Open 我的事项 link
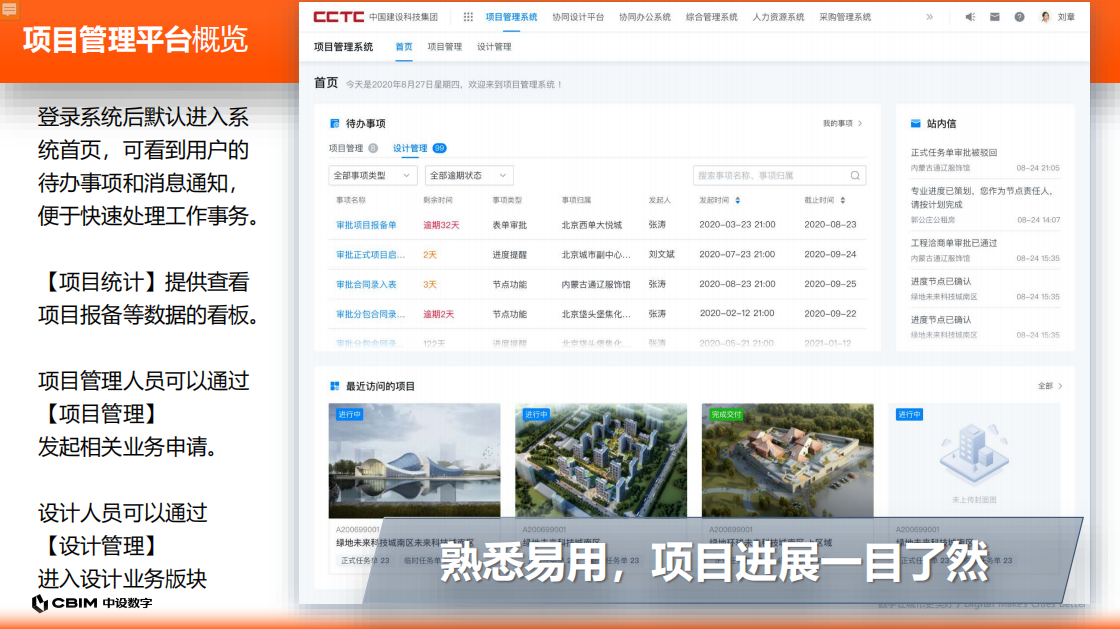The height and width of the screenshot is (629, 1120). click(x=842, y=124)
